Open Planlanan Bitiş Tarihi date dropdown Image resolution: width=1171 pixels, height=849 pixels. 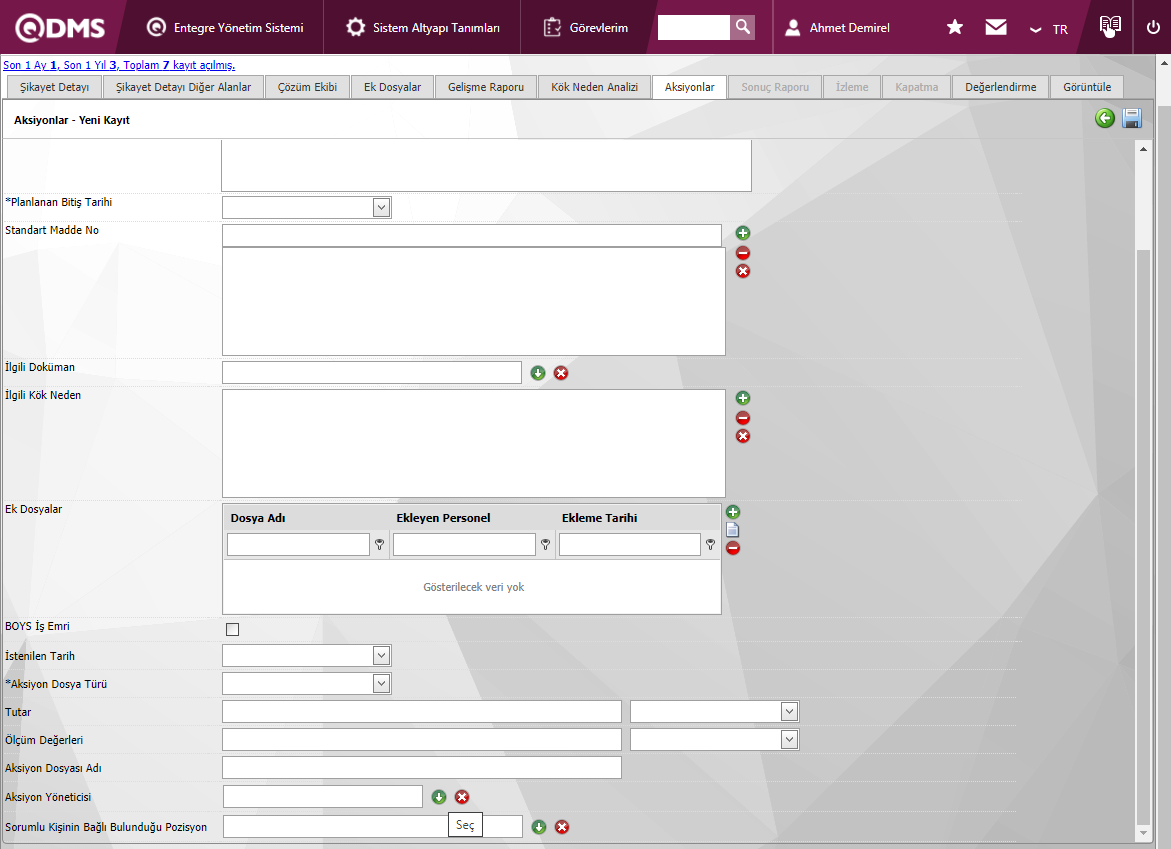coord(381,207)
